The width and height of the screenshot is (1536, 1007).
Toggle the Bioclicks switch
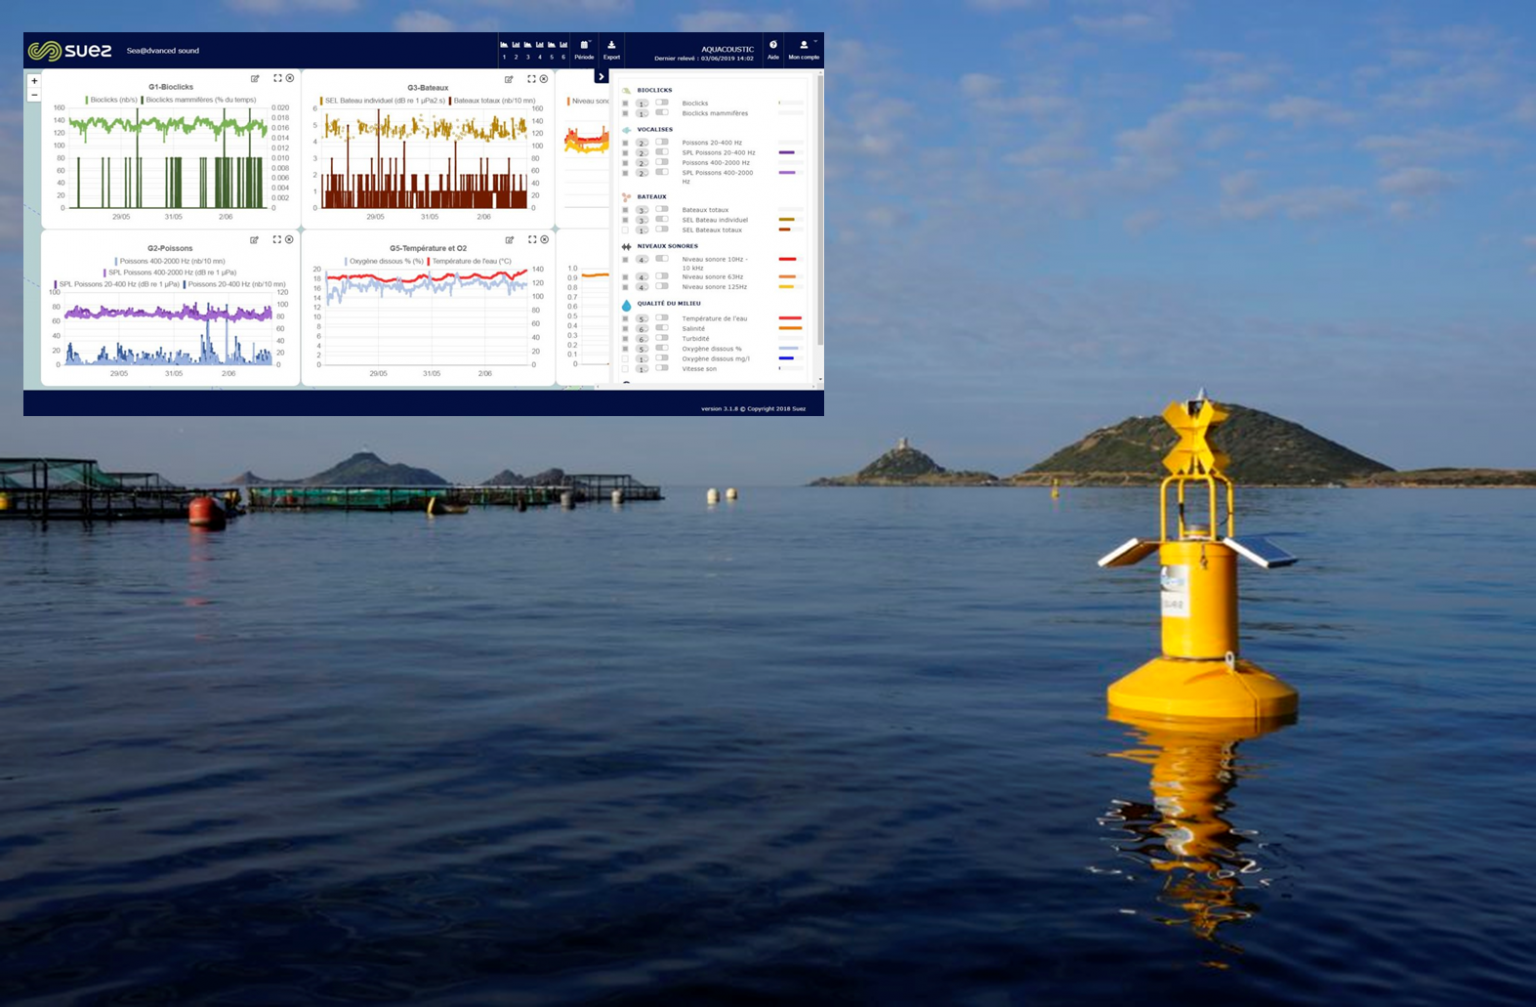(662, 103)
